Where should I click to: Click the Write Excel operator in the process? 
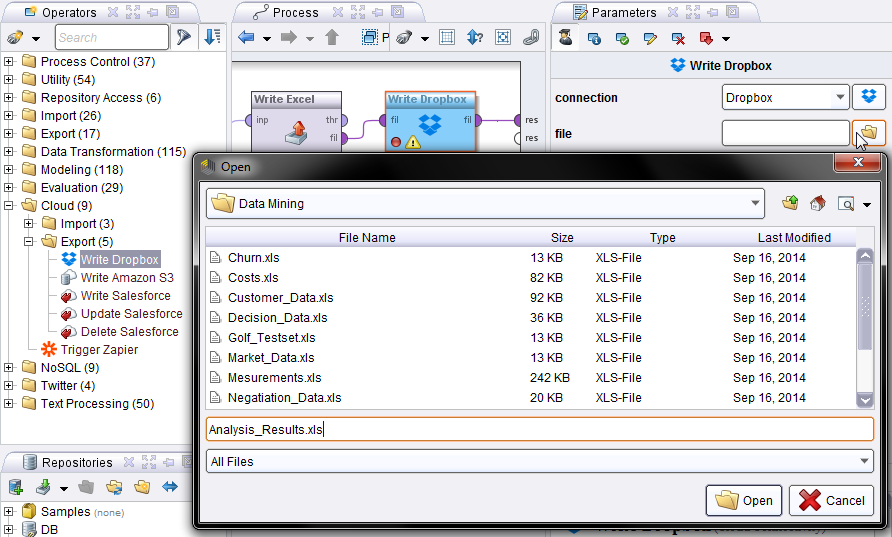[x=297, y=120]
